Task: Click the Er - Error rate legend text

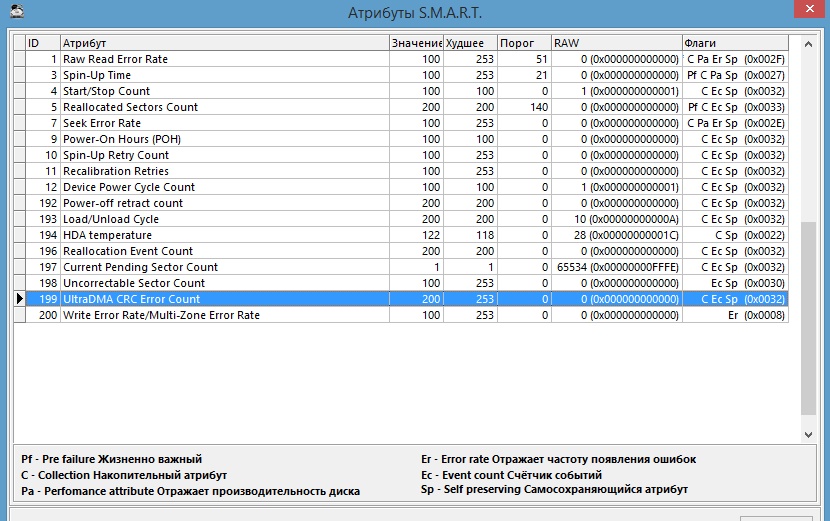Action: [558, 459]
